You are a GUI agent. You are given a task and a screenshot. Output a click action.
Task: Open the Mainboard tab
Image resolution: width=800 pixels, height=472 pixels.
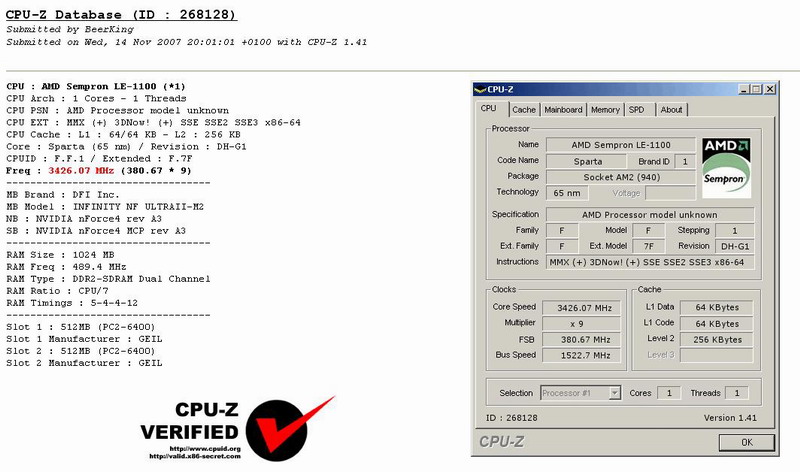click(563, 110)
